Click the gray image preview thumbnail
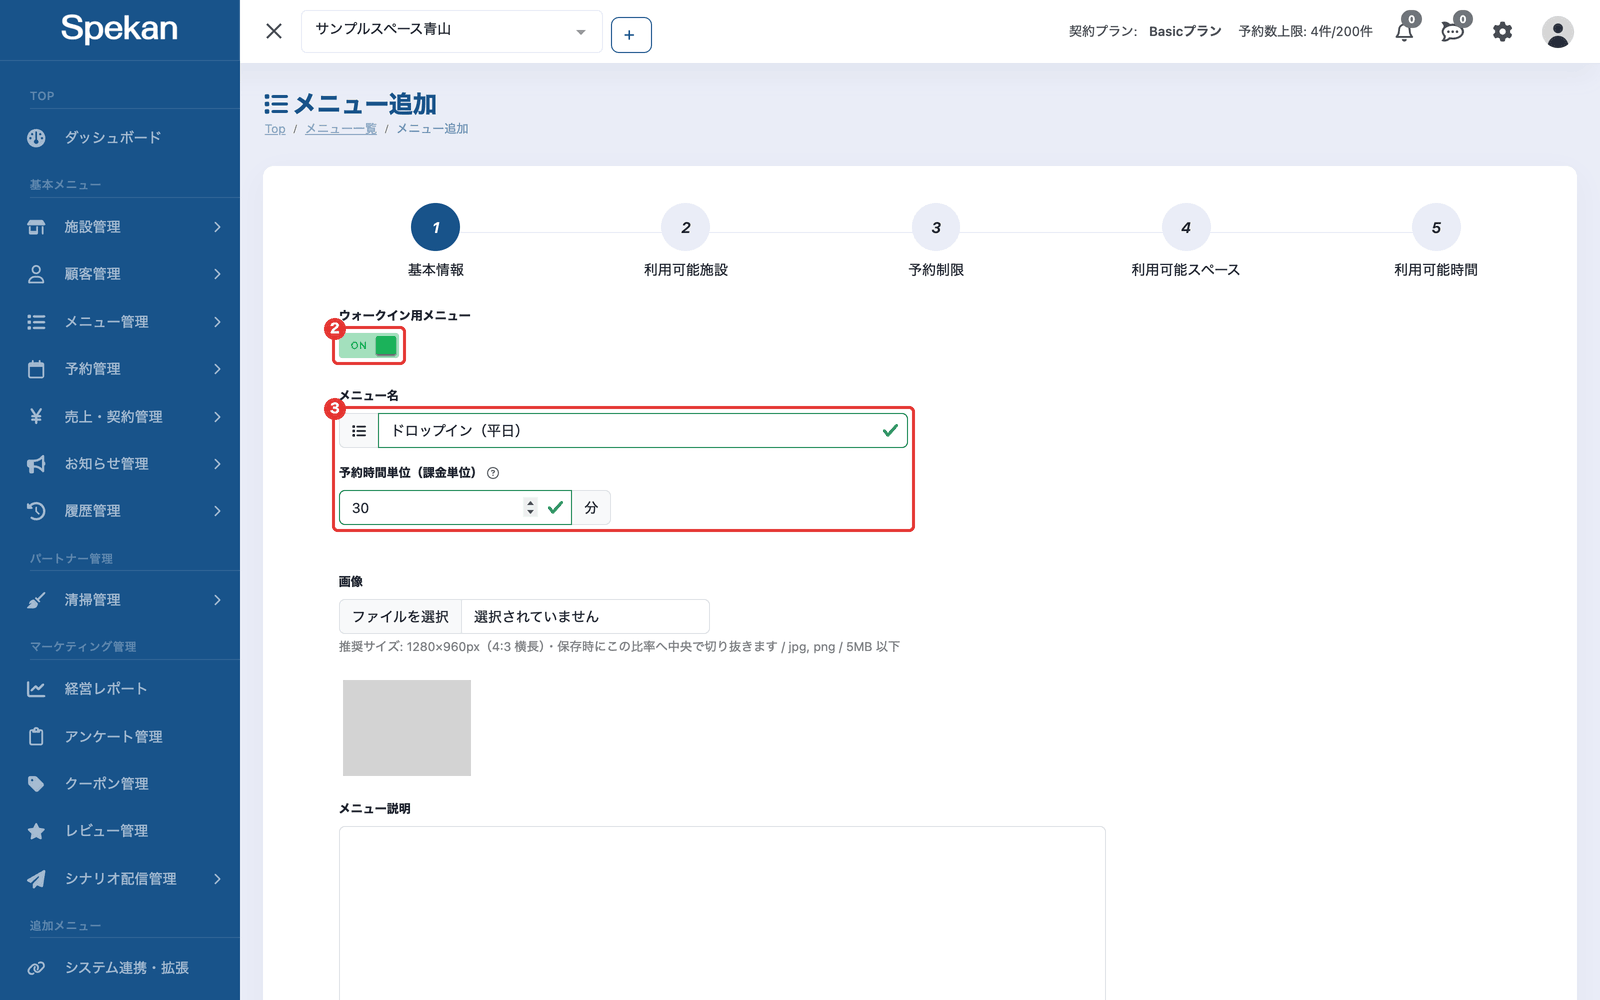The width and height of the screenshot is (1600, 1000). tap(407, 728)
